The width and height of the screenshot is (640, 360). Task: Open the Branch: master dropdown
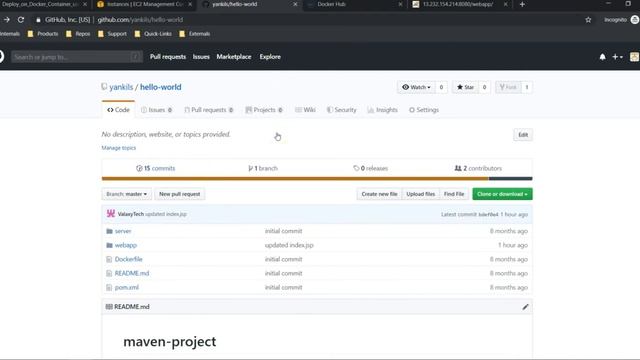(x=127, y=194)
